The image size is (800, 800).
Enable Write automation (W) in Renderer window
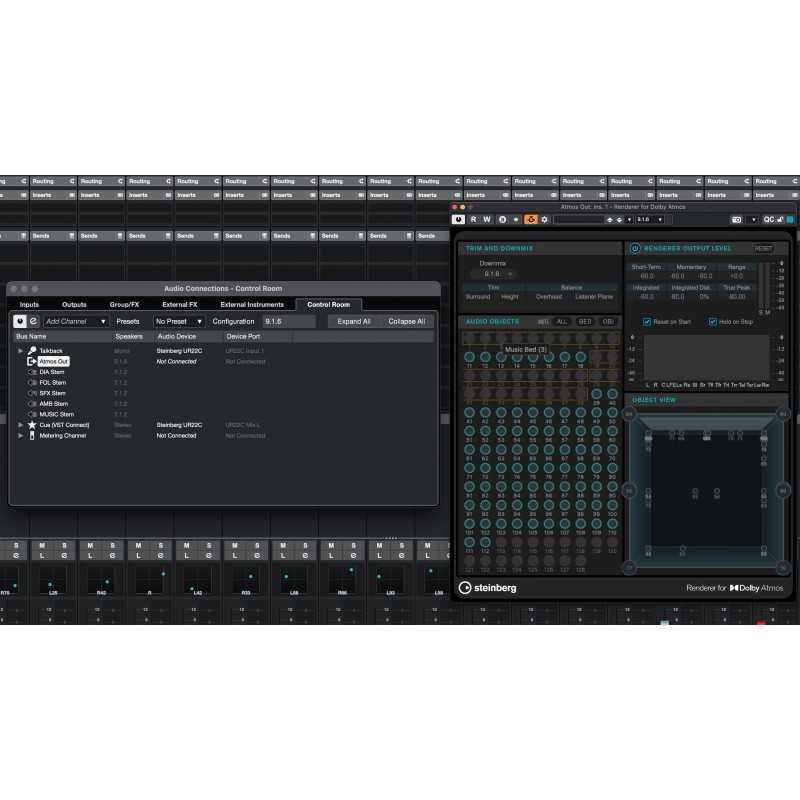click(487, 219)
